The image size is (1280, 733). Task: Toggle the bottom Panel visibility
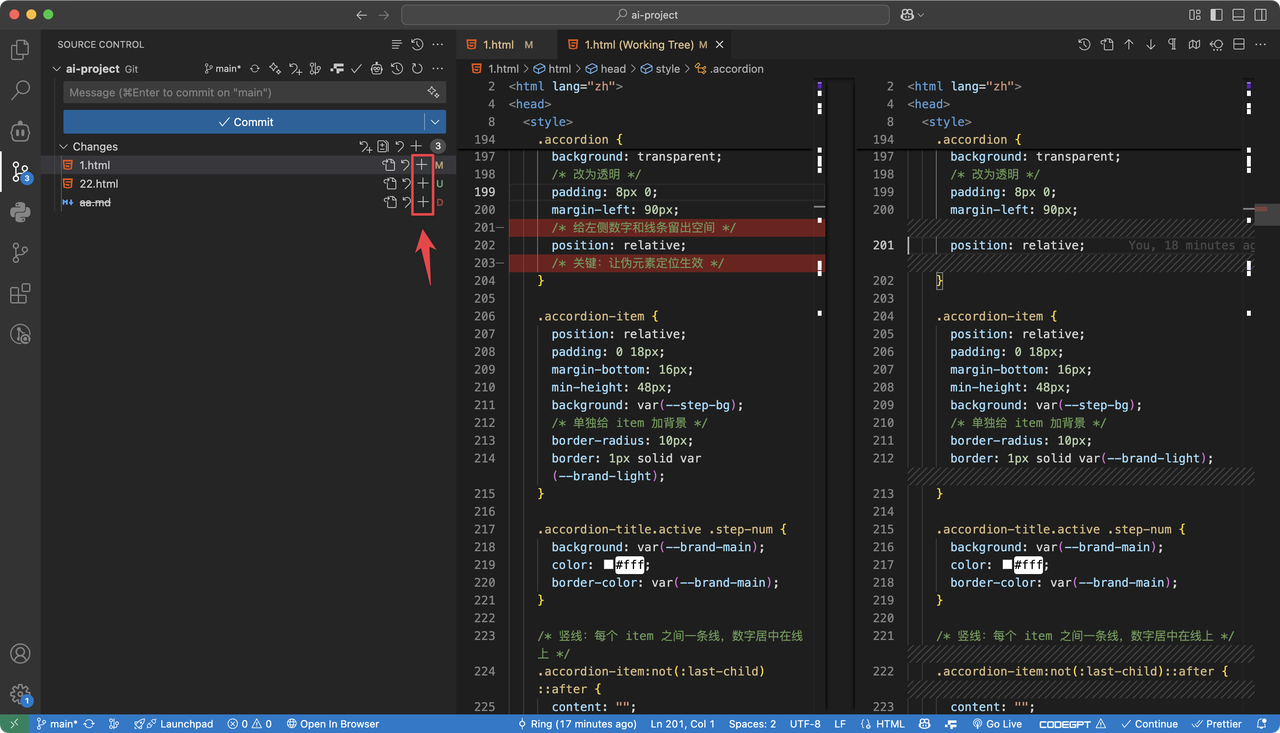point(1238,15)
